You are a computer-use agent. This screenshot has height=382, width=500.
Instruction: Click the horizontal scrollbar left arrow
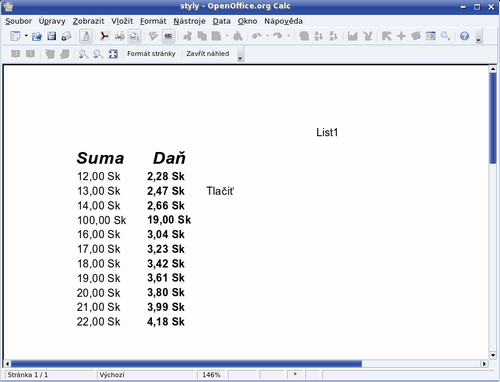tap(7, 363)
